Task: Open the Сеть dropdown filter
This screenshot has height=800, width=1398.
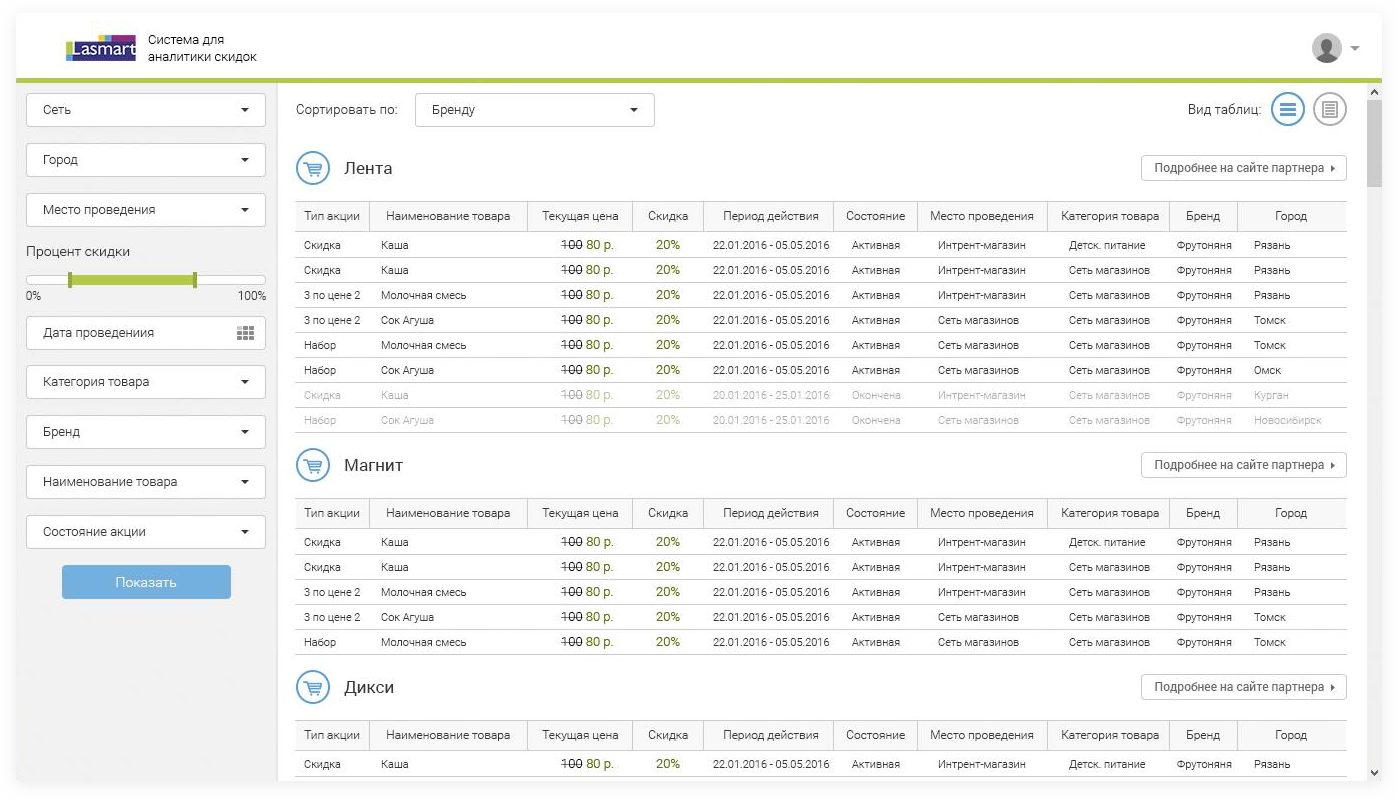Action: [146, 110]
